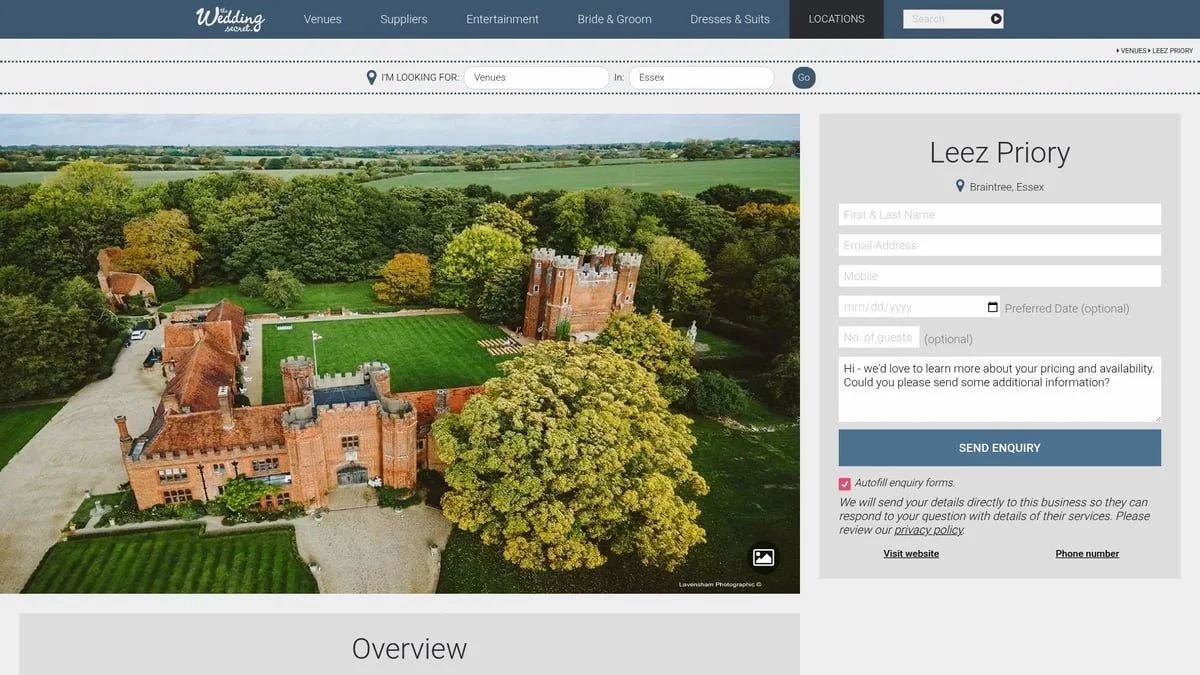1200x675 pixels.
Task: Open the privacy policy link
Action: pos(928,530)
